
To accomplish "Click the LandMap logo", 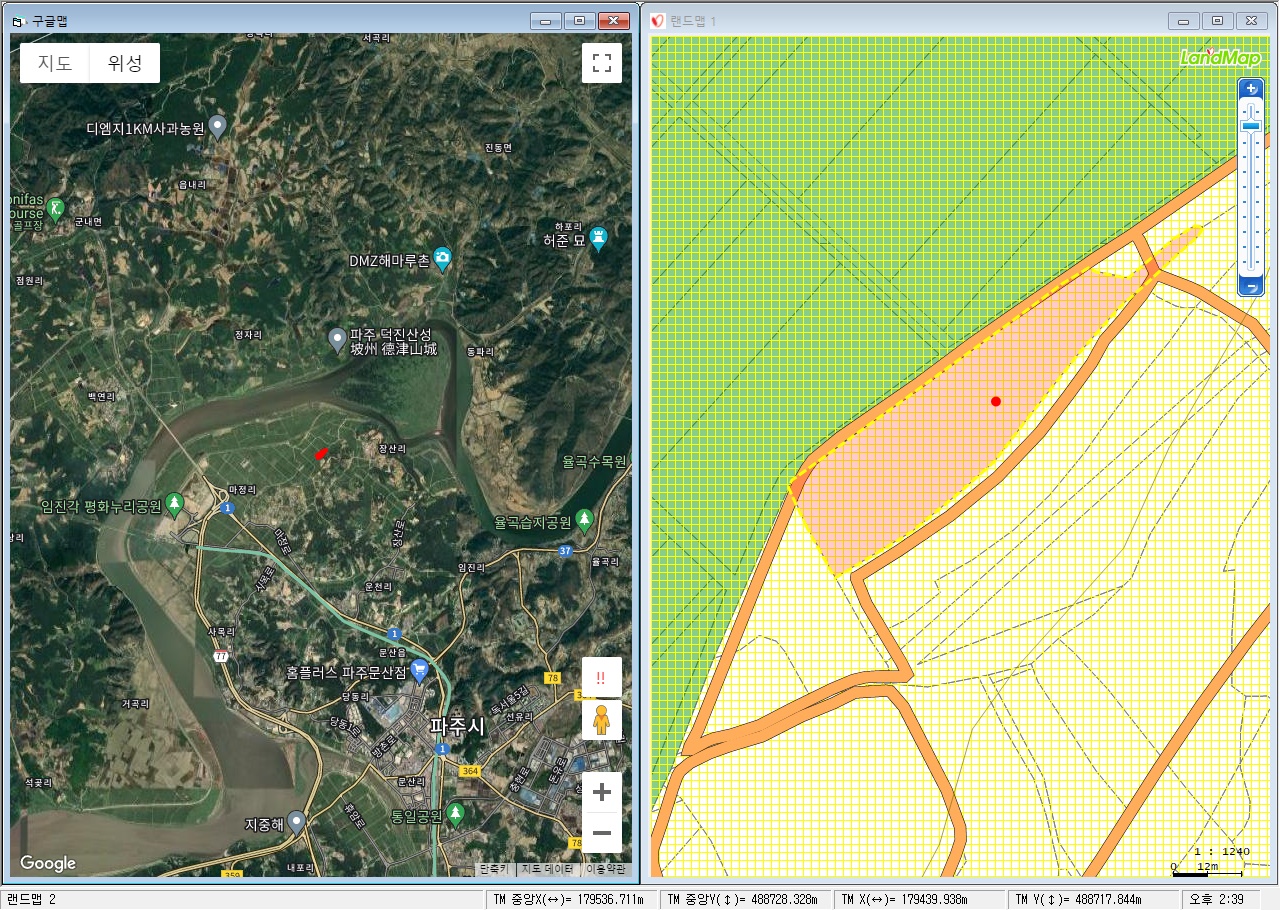I will click(x=1220, y=58).
